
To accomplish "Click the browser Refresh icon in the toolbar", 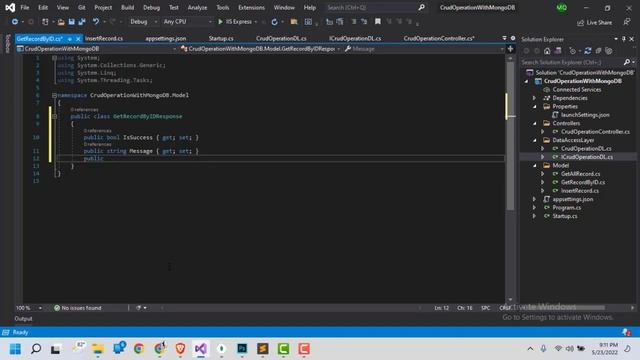I will [274, 22].
